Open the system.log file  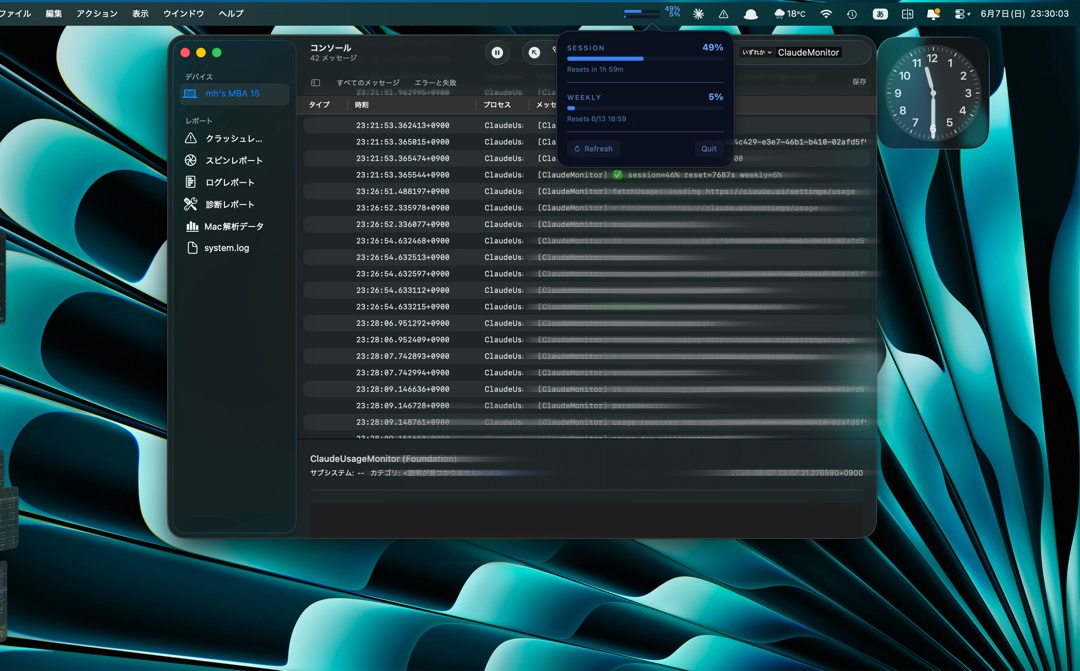coord(226,248)
